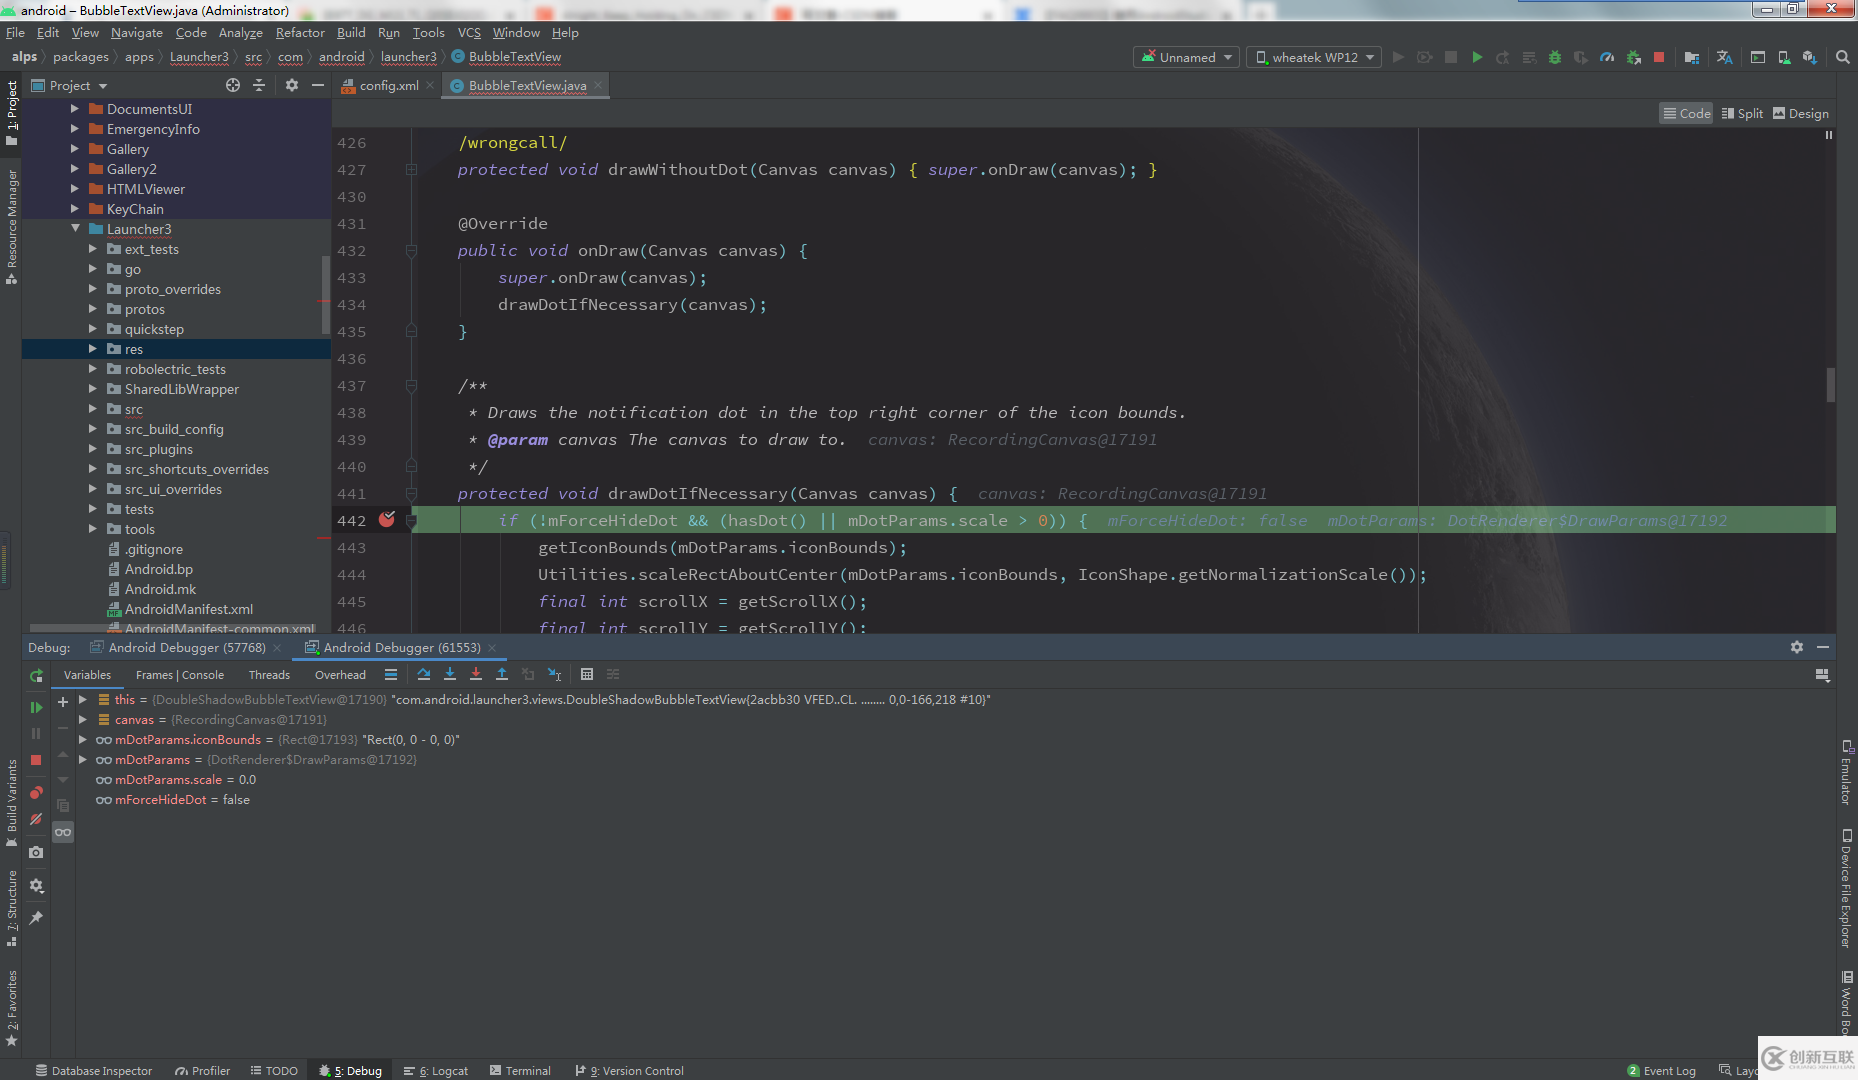Click the editor vertical scrollbar thumb
The height and width of the screenshot is (1080, 1858).
tap(1830, 385)
